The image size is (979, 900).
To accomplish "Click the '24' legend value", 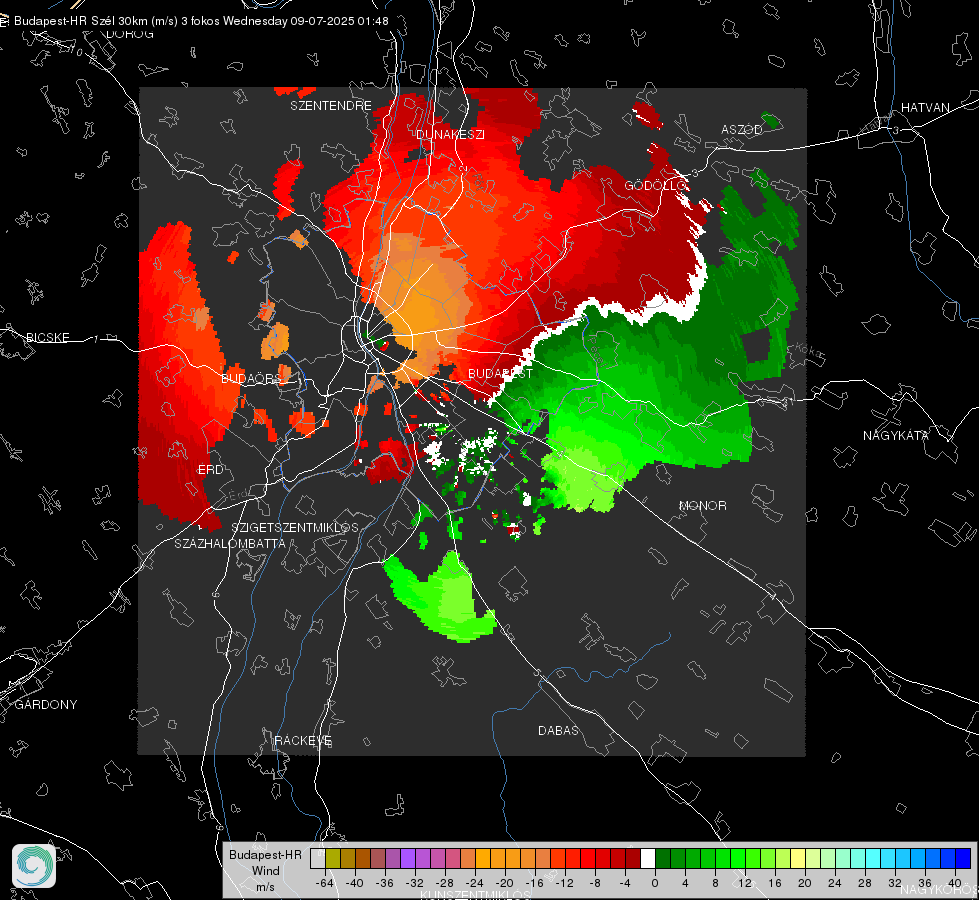I will point(835,883).
